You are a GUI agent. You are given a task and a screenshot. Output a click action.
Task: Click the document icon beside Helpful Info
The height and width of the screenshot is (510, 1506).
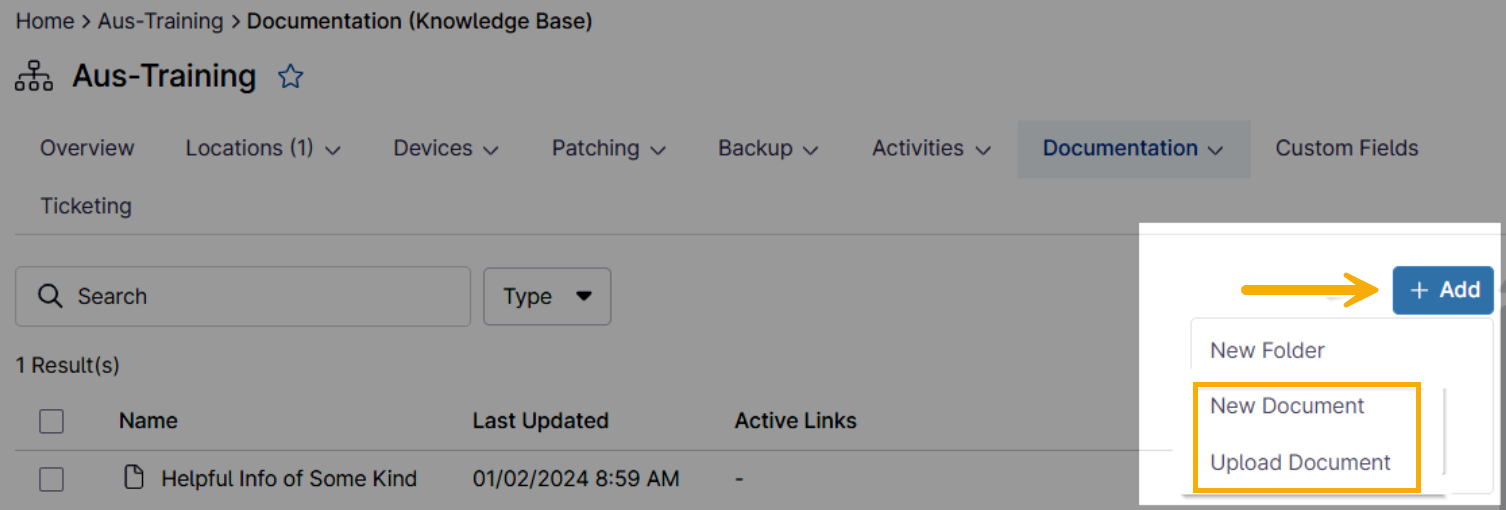[x=133, y=478]
